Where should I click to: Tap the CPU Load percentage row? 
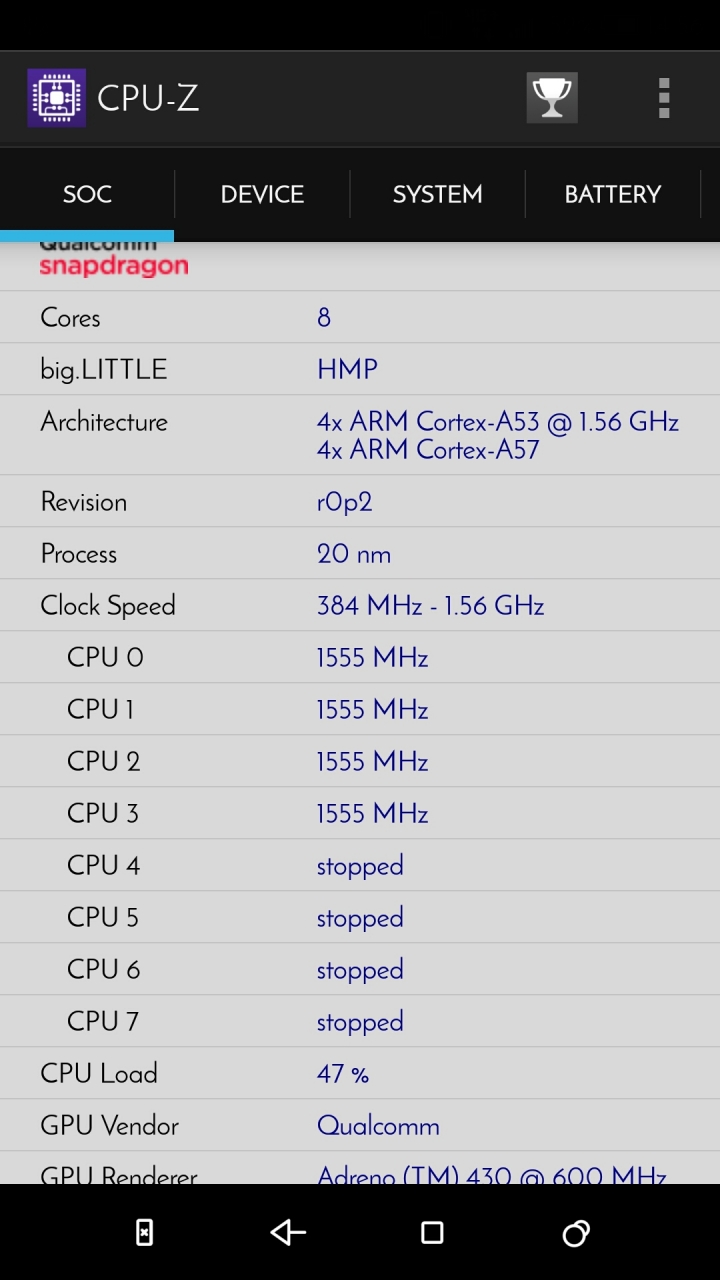pyautogui.click(x=360, y=1073)
